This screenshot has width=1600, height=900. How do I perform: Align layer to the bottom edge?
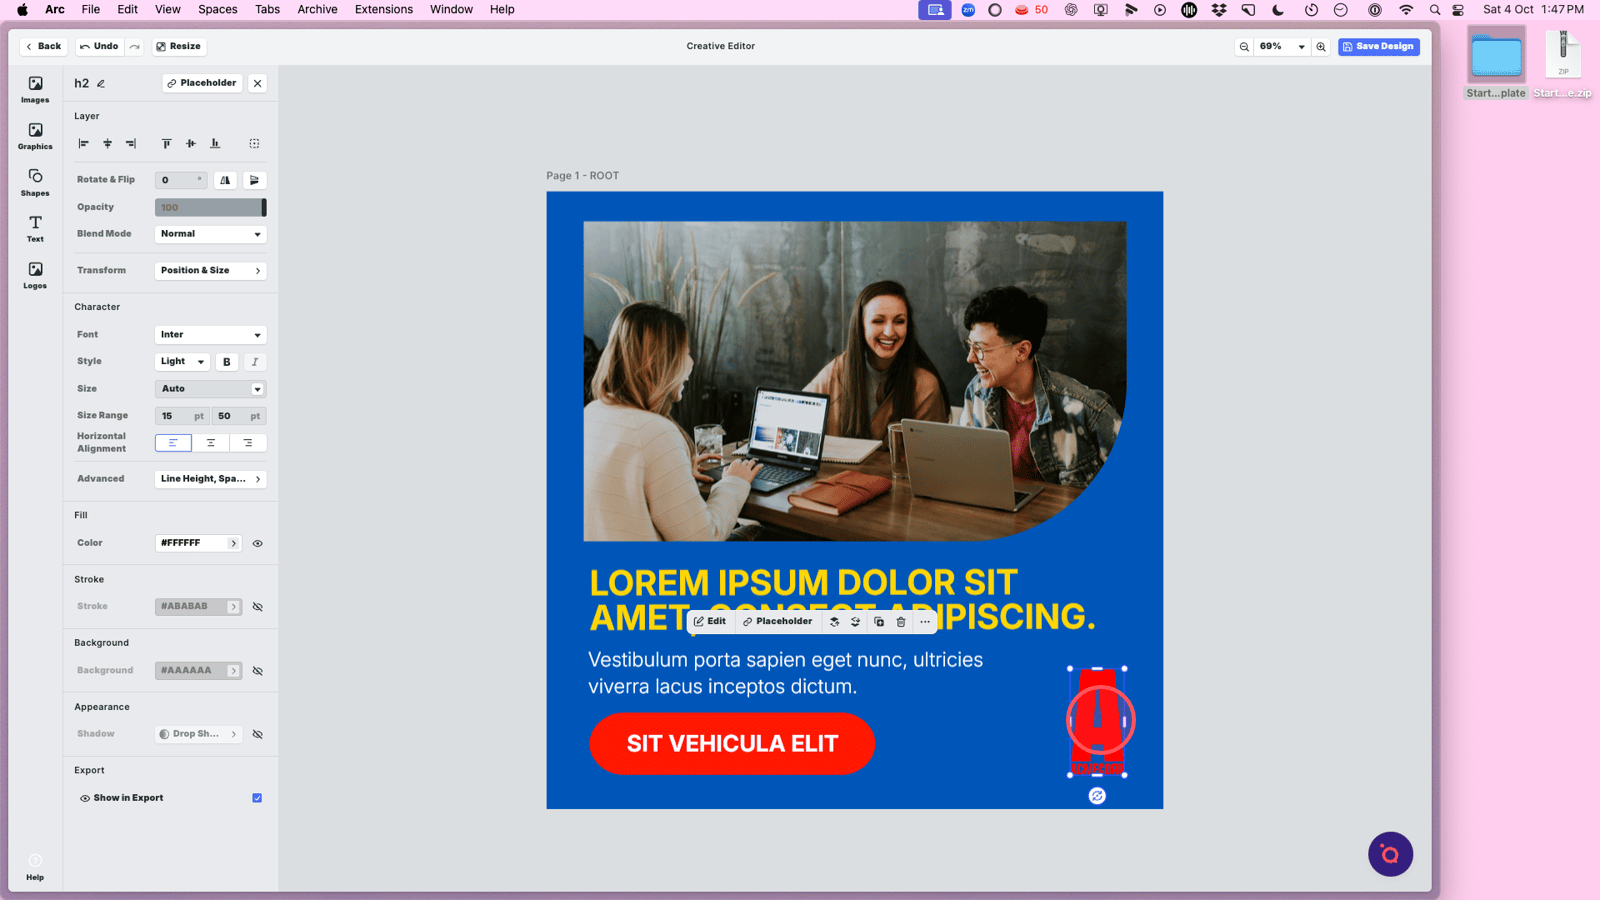pyautogui.click(x=215, y=144)
